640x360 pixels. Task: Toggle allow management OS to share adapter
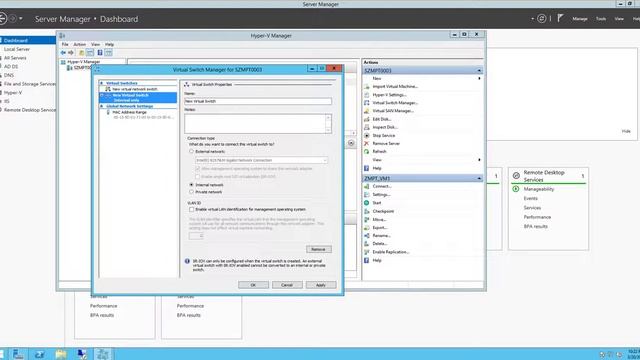[198, 169]
